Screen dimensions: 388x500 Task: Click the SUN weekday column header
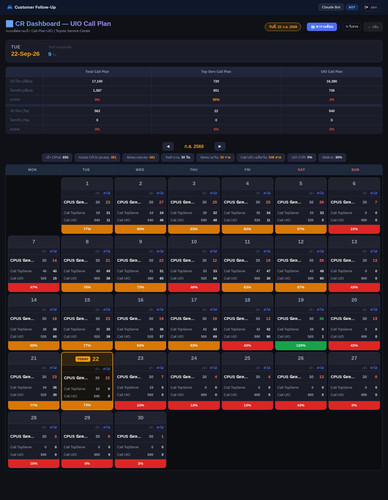(x=355, y=170)
